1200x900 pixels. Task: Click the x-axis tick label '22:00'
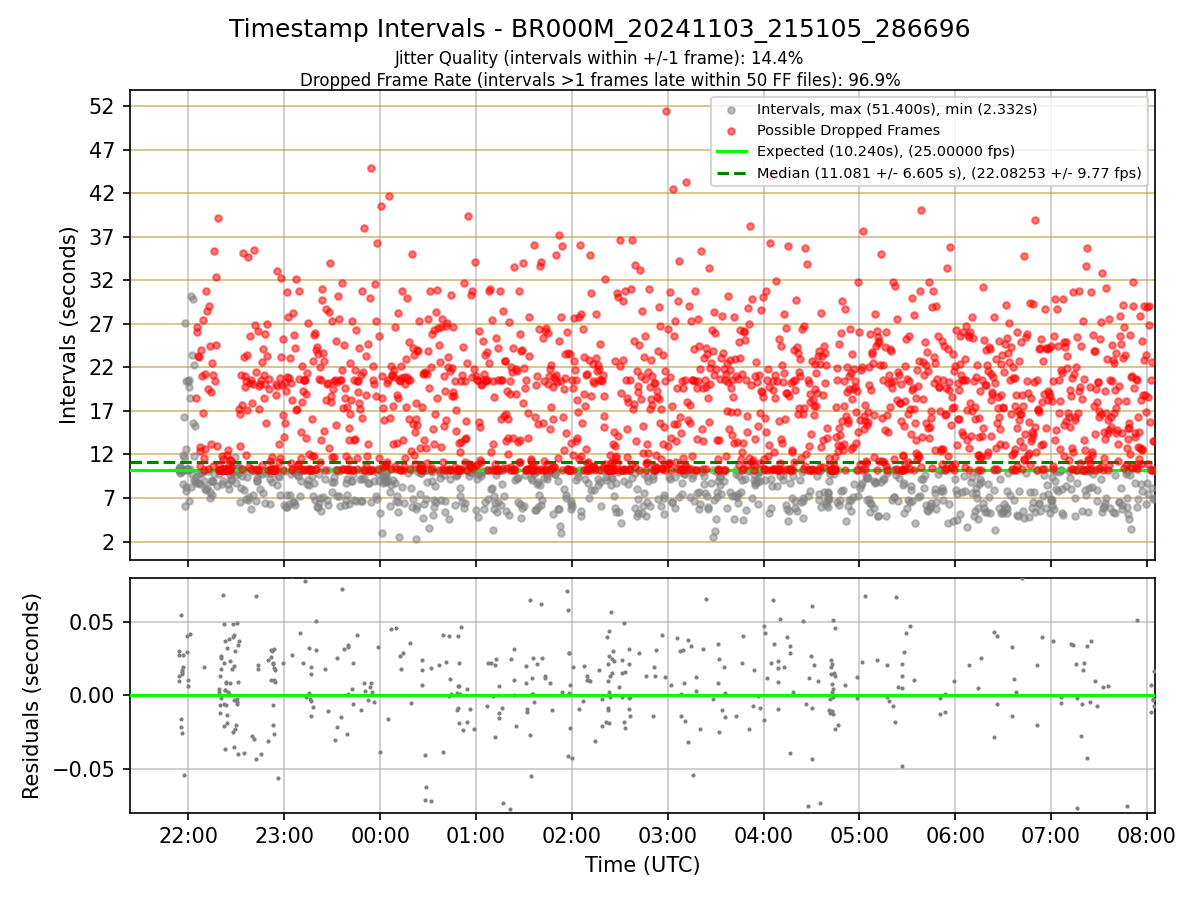point(187,835)
